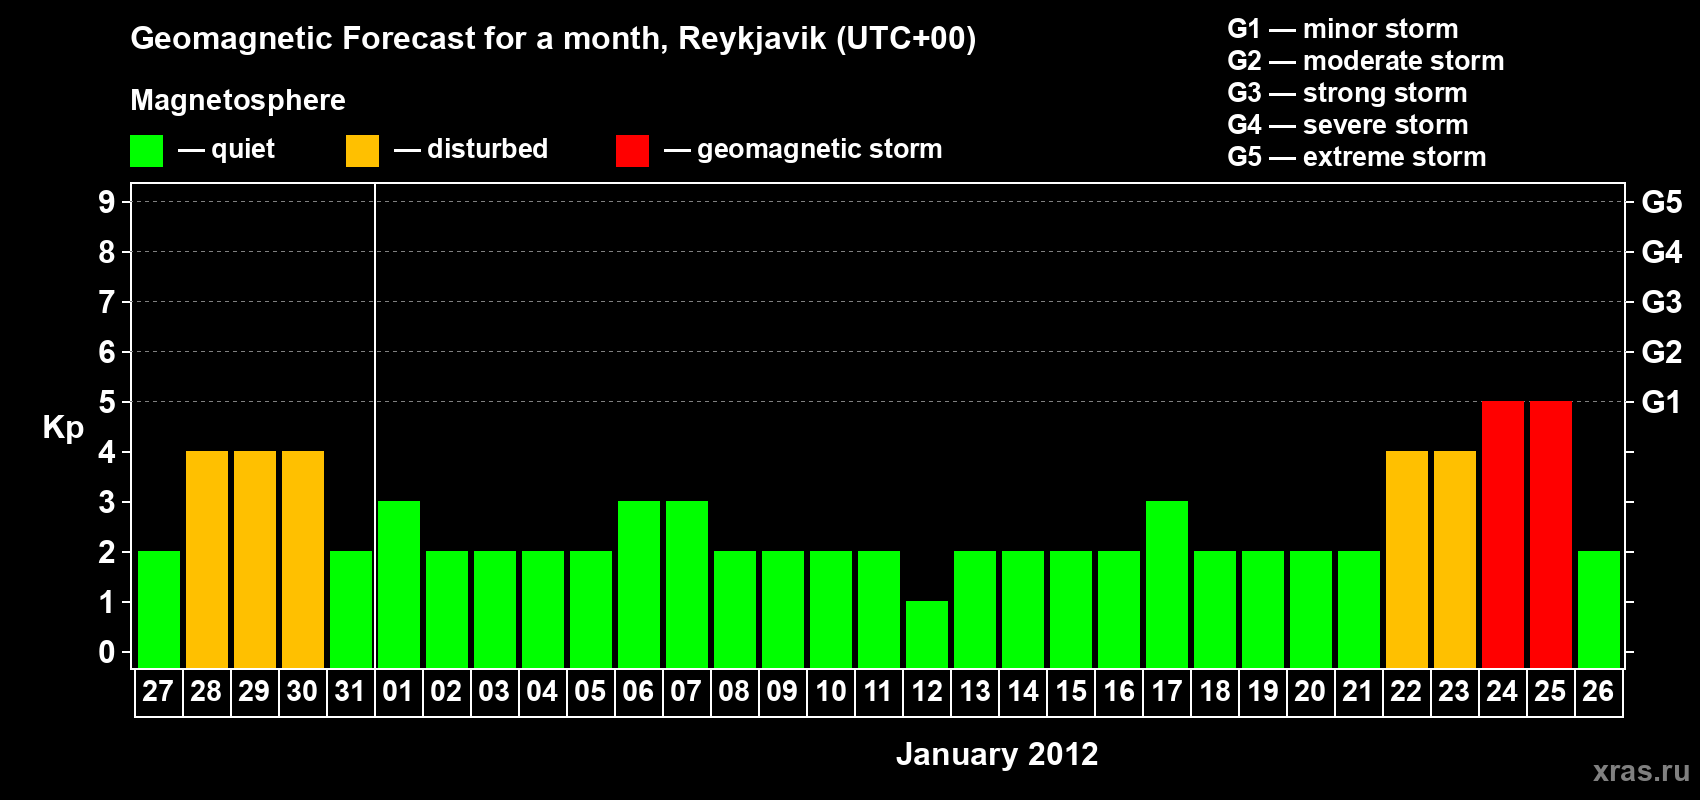
Task: Click the date label 27
Action: [158, 691]
